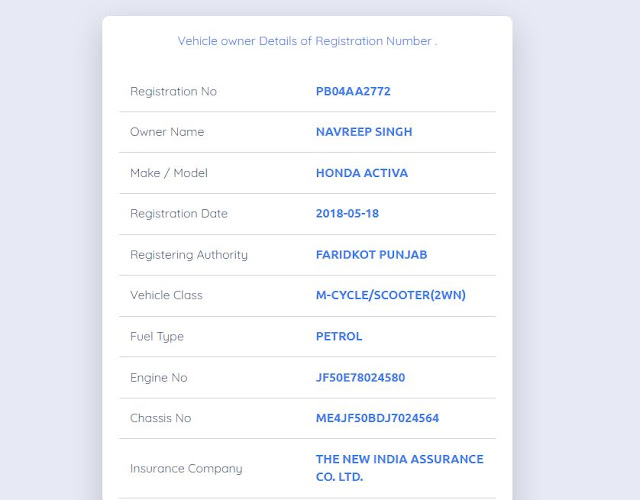Click the Fuel Type label
The image size is (640, 500).
pos(157,336)
